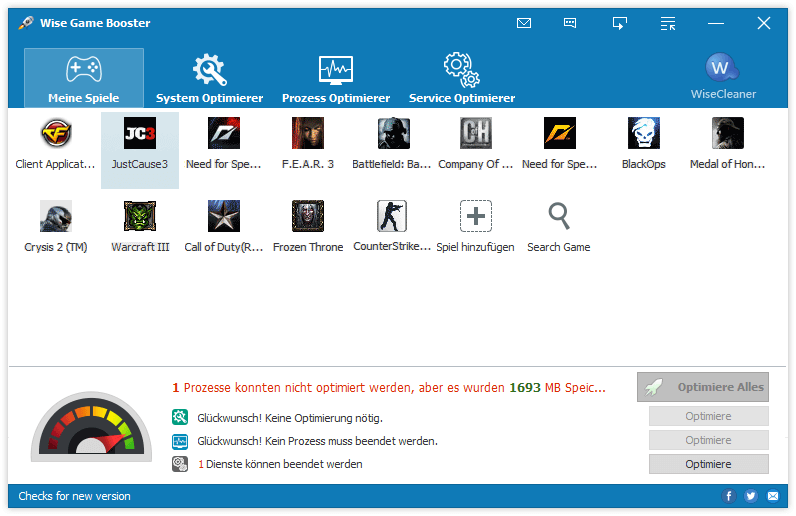This screenshot has height=516, width=796.
Task: Click the 'Checks for new version' status text
Action: tap(75, 496)
